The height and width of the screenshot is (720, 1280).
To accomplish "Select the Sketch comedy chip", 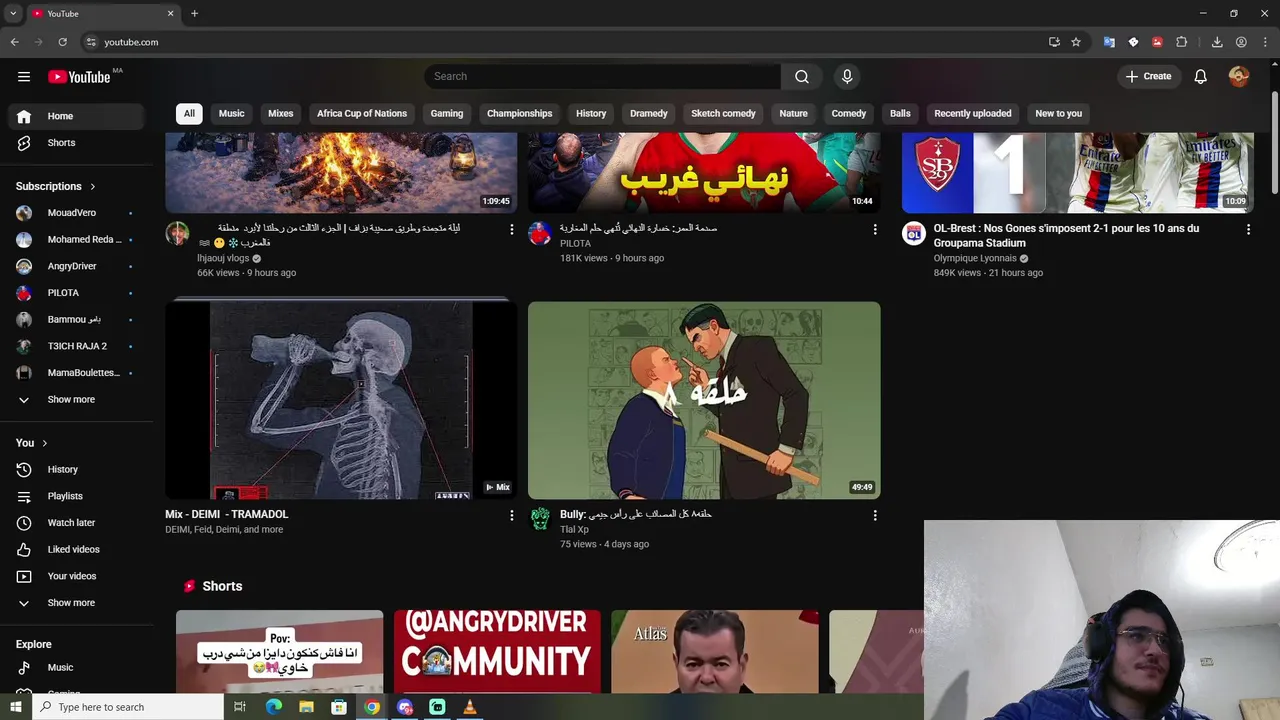I will (723, 114).
